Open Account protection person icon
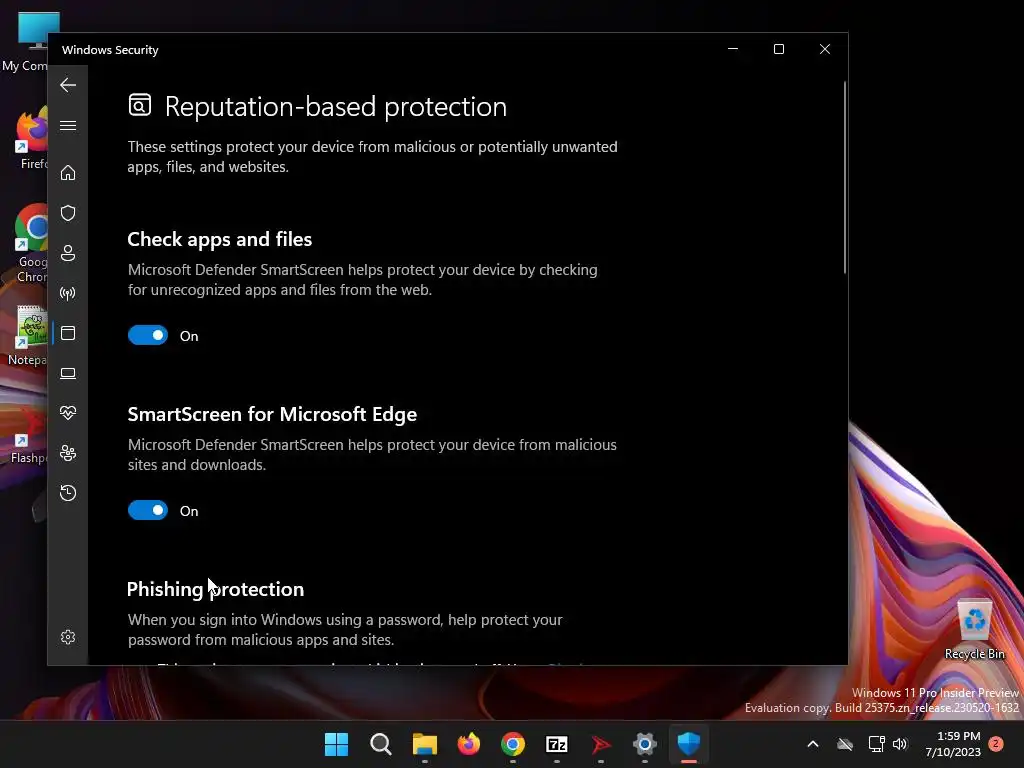Image resolution: width=1024 pixels, height=768 pixels. point(68,253)
